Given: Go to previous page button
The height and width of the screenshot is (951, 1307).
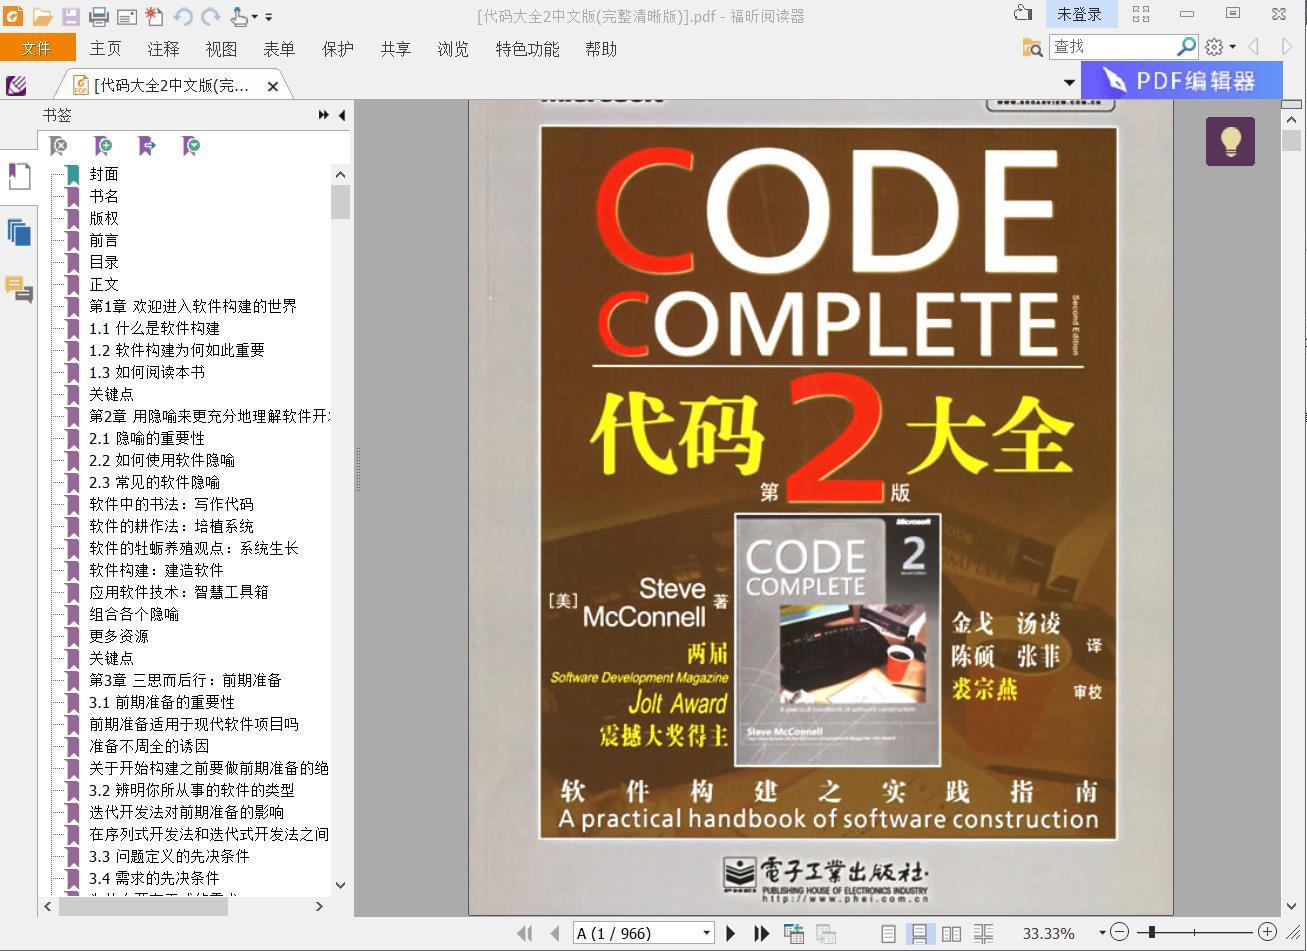Looking at the screenshot, I should 554,933.
